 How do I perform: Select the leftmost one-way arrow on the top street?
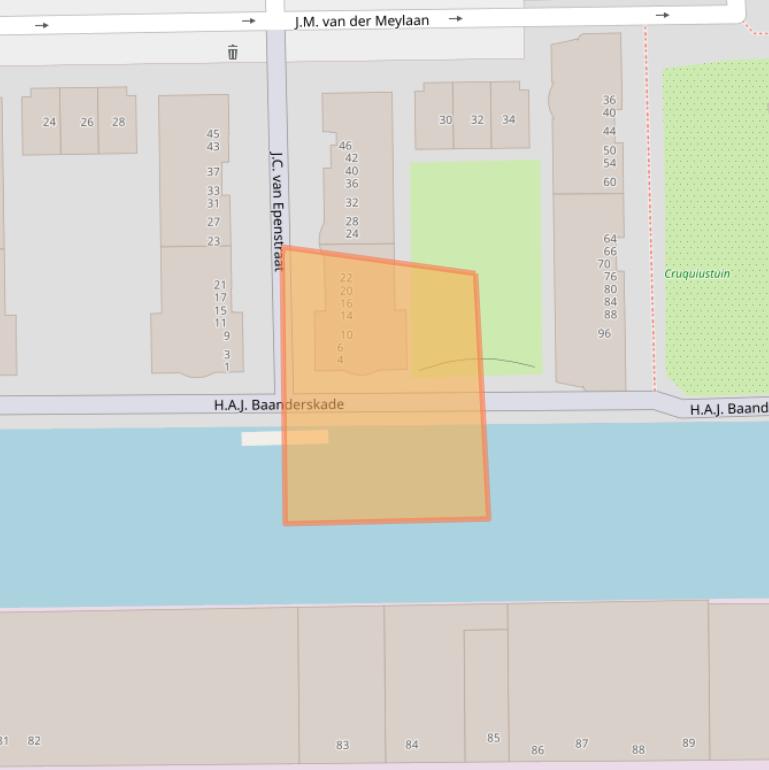point(41,26)
